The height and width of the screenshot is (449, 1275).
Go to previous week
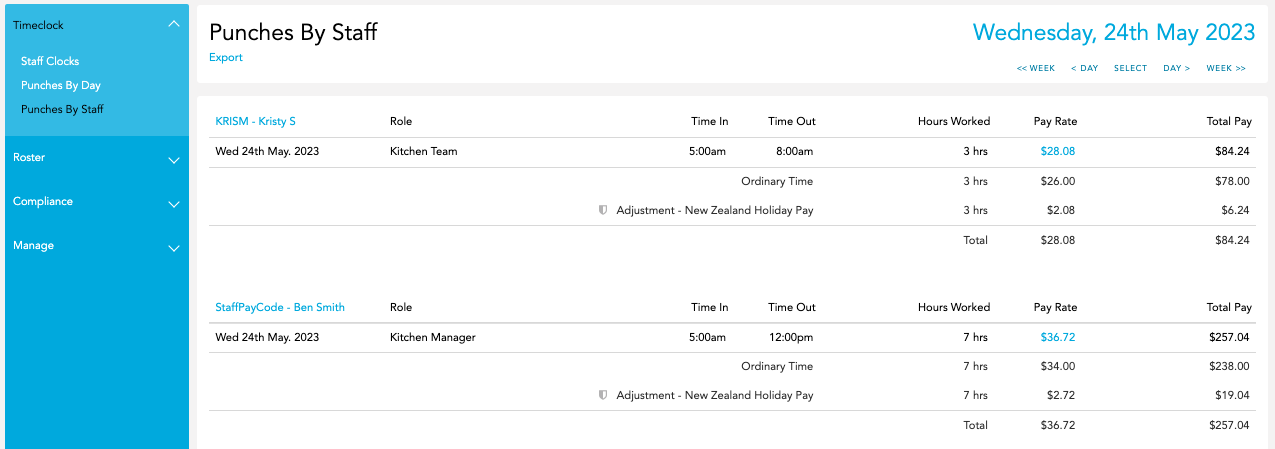point(1036,68)
